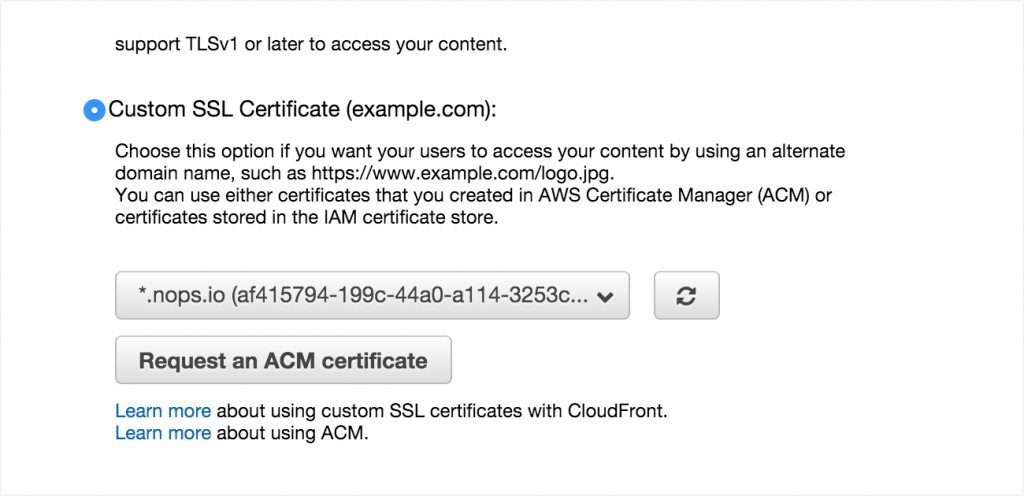1024x496 pixels.
Task: Select the Custom SSL Certificate radio button
Action: tap(95, 110)
